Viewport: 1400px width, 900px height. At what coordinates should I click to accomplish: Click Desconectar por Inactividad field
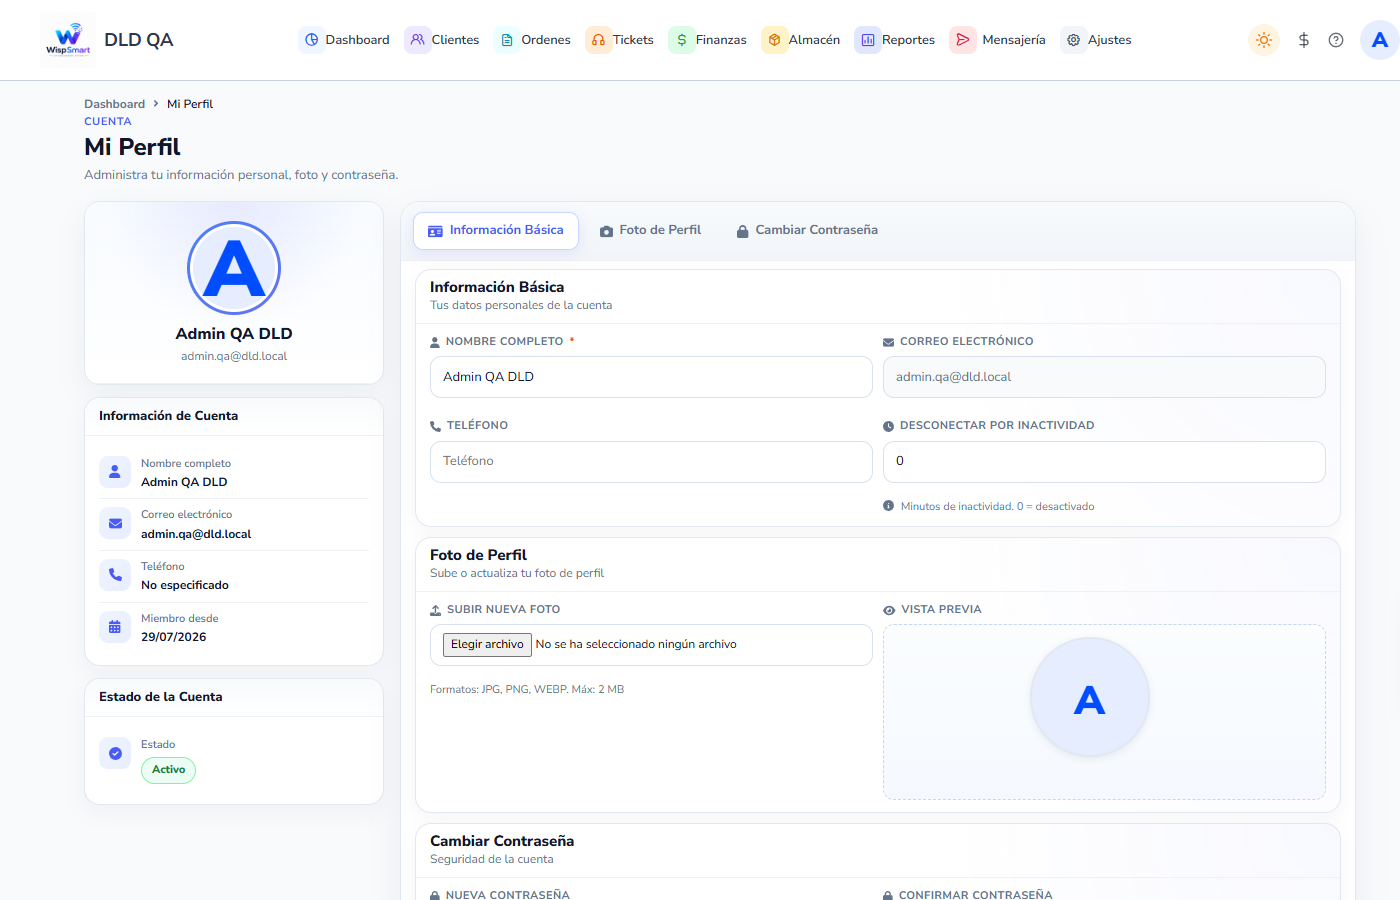point(1104,461)
